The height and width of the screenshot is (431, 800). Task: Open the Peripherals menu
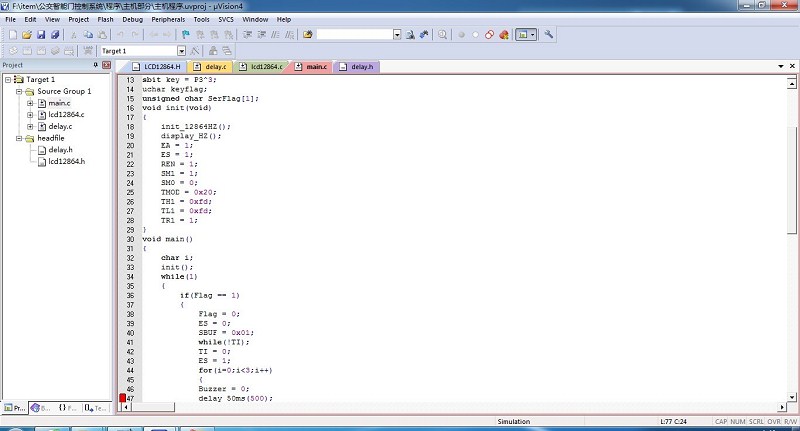tap(167, 19)
